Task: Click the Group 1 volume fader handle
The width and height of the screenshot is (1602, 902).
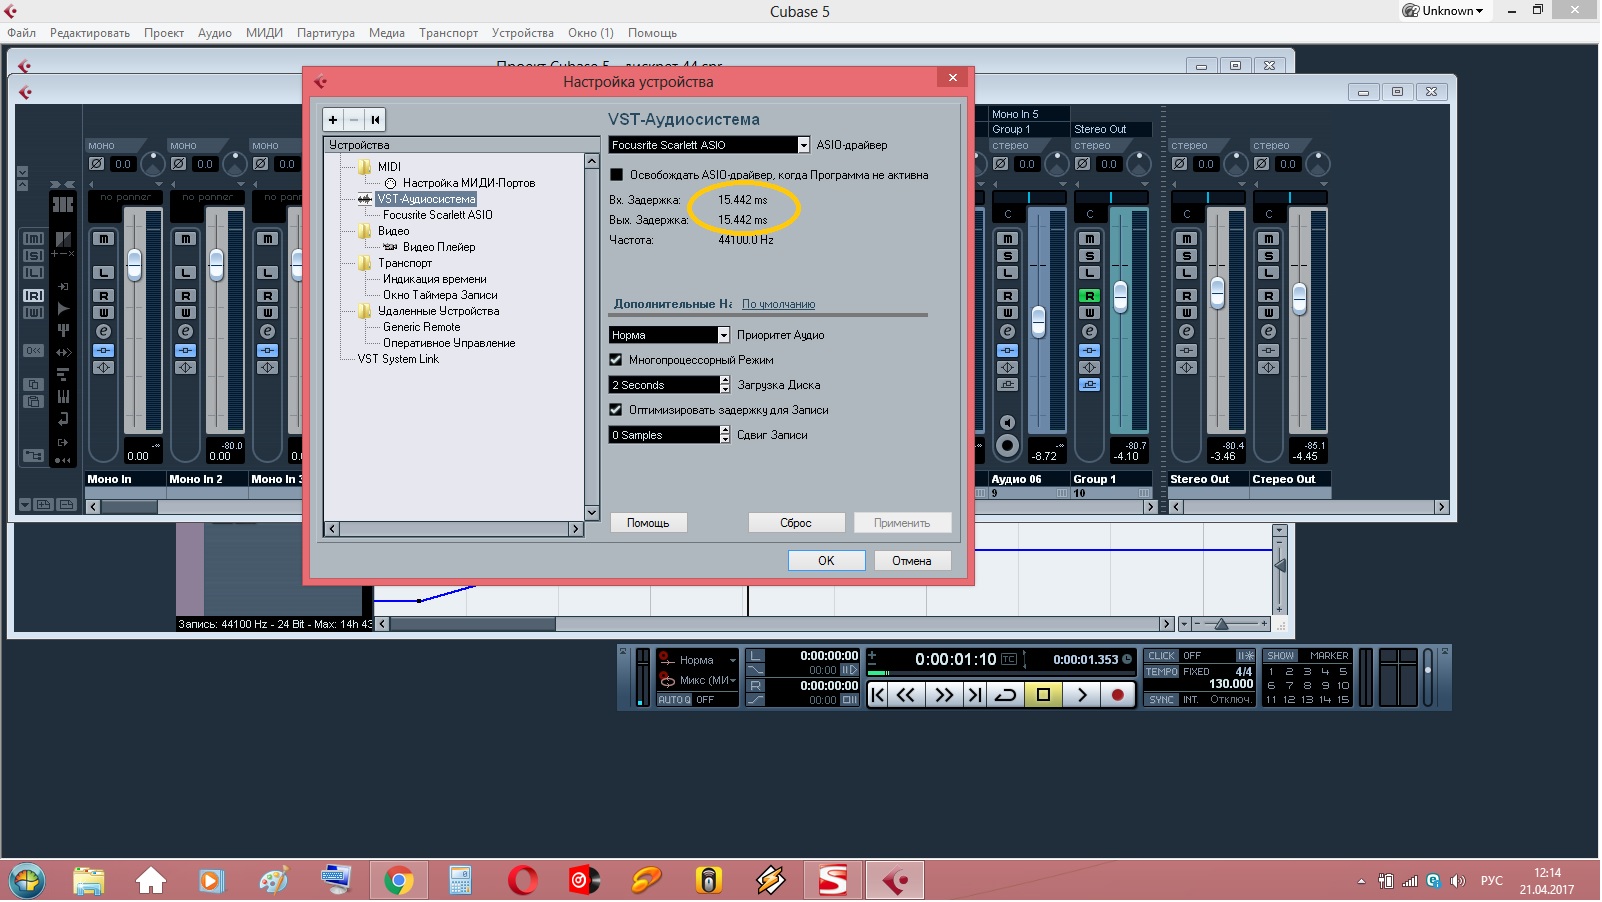Action: pyautogui.click(x=1121, y=296)
